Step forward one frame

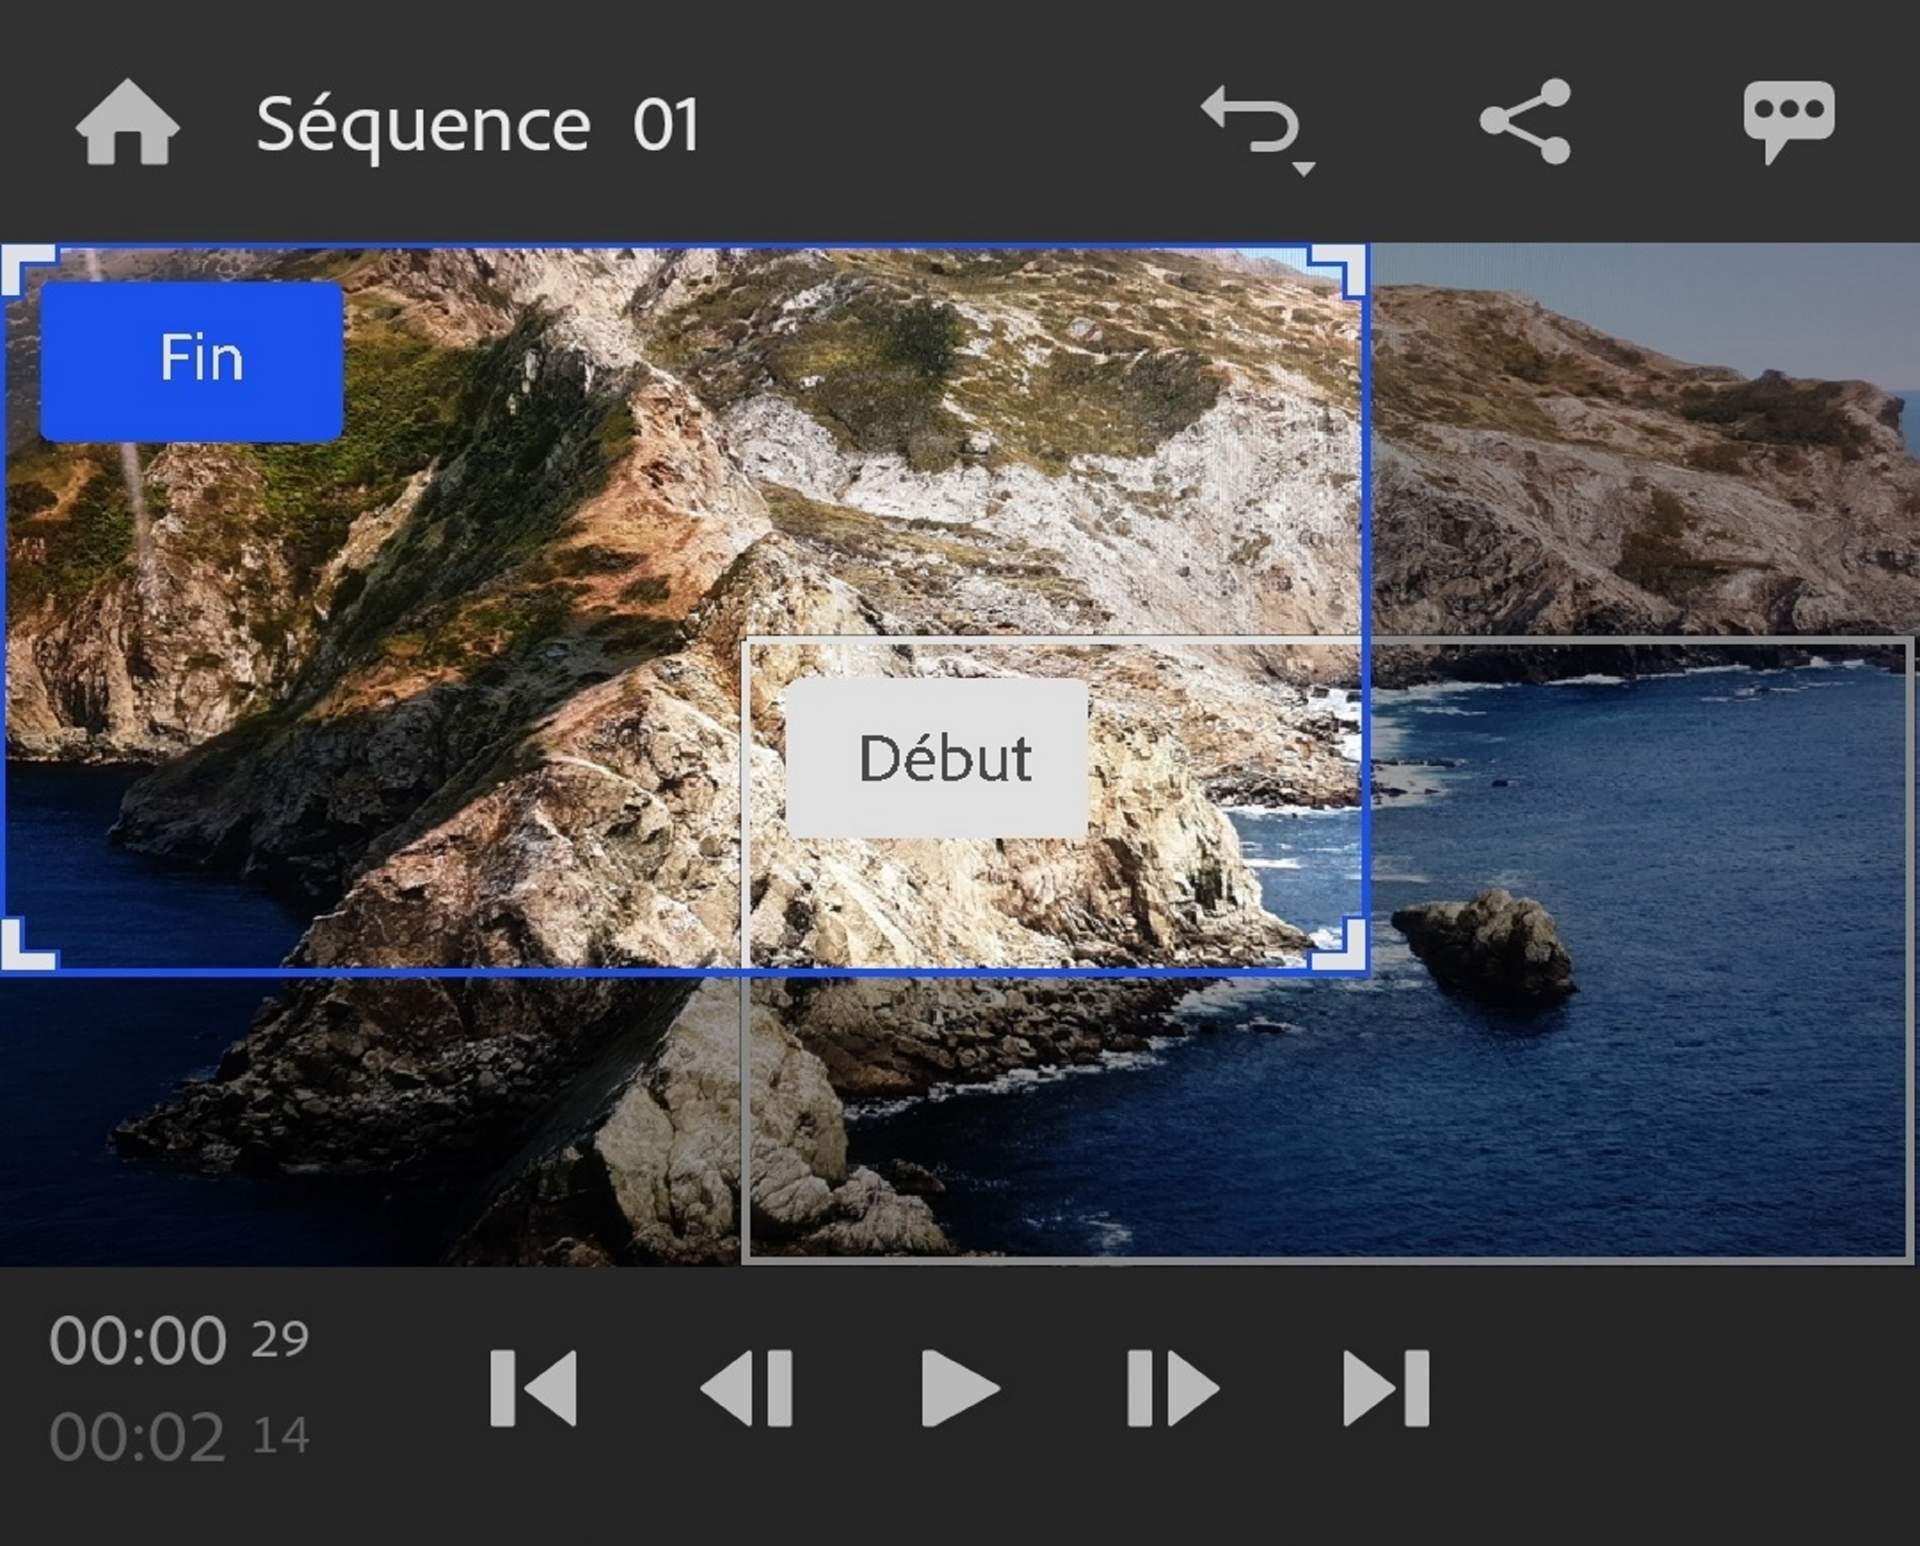pos(1172,1388)
